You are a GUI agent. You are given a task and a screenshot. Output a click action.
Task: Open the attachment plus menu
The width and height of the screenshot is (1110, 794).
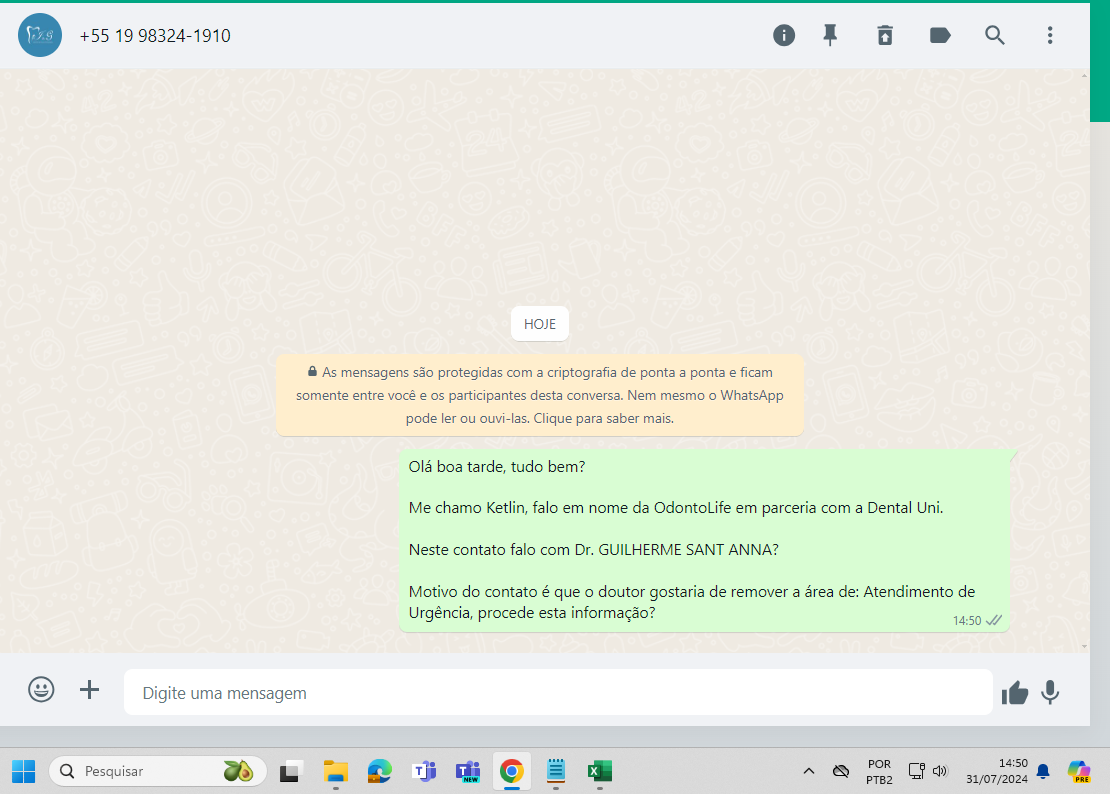(89, 689)
